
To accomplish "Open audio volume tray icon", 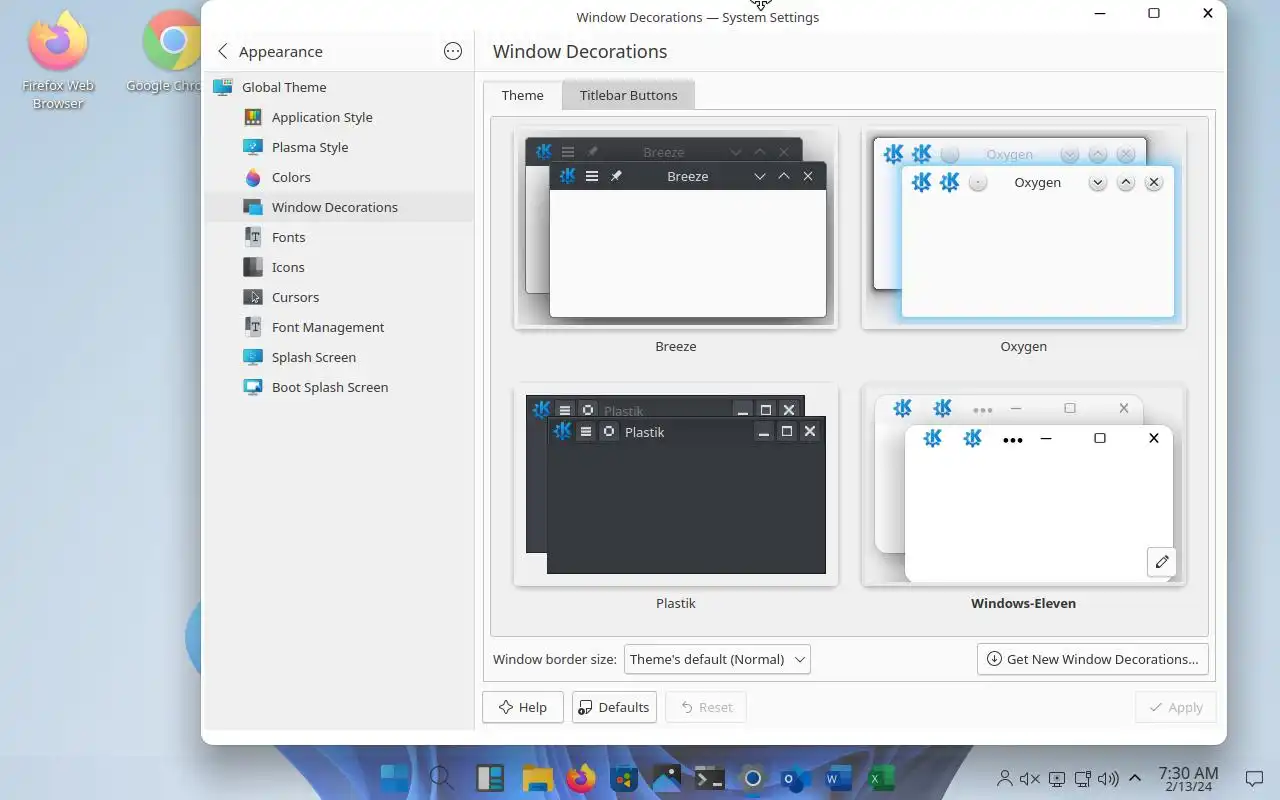I will (x=1108, y=778).
